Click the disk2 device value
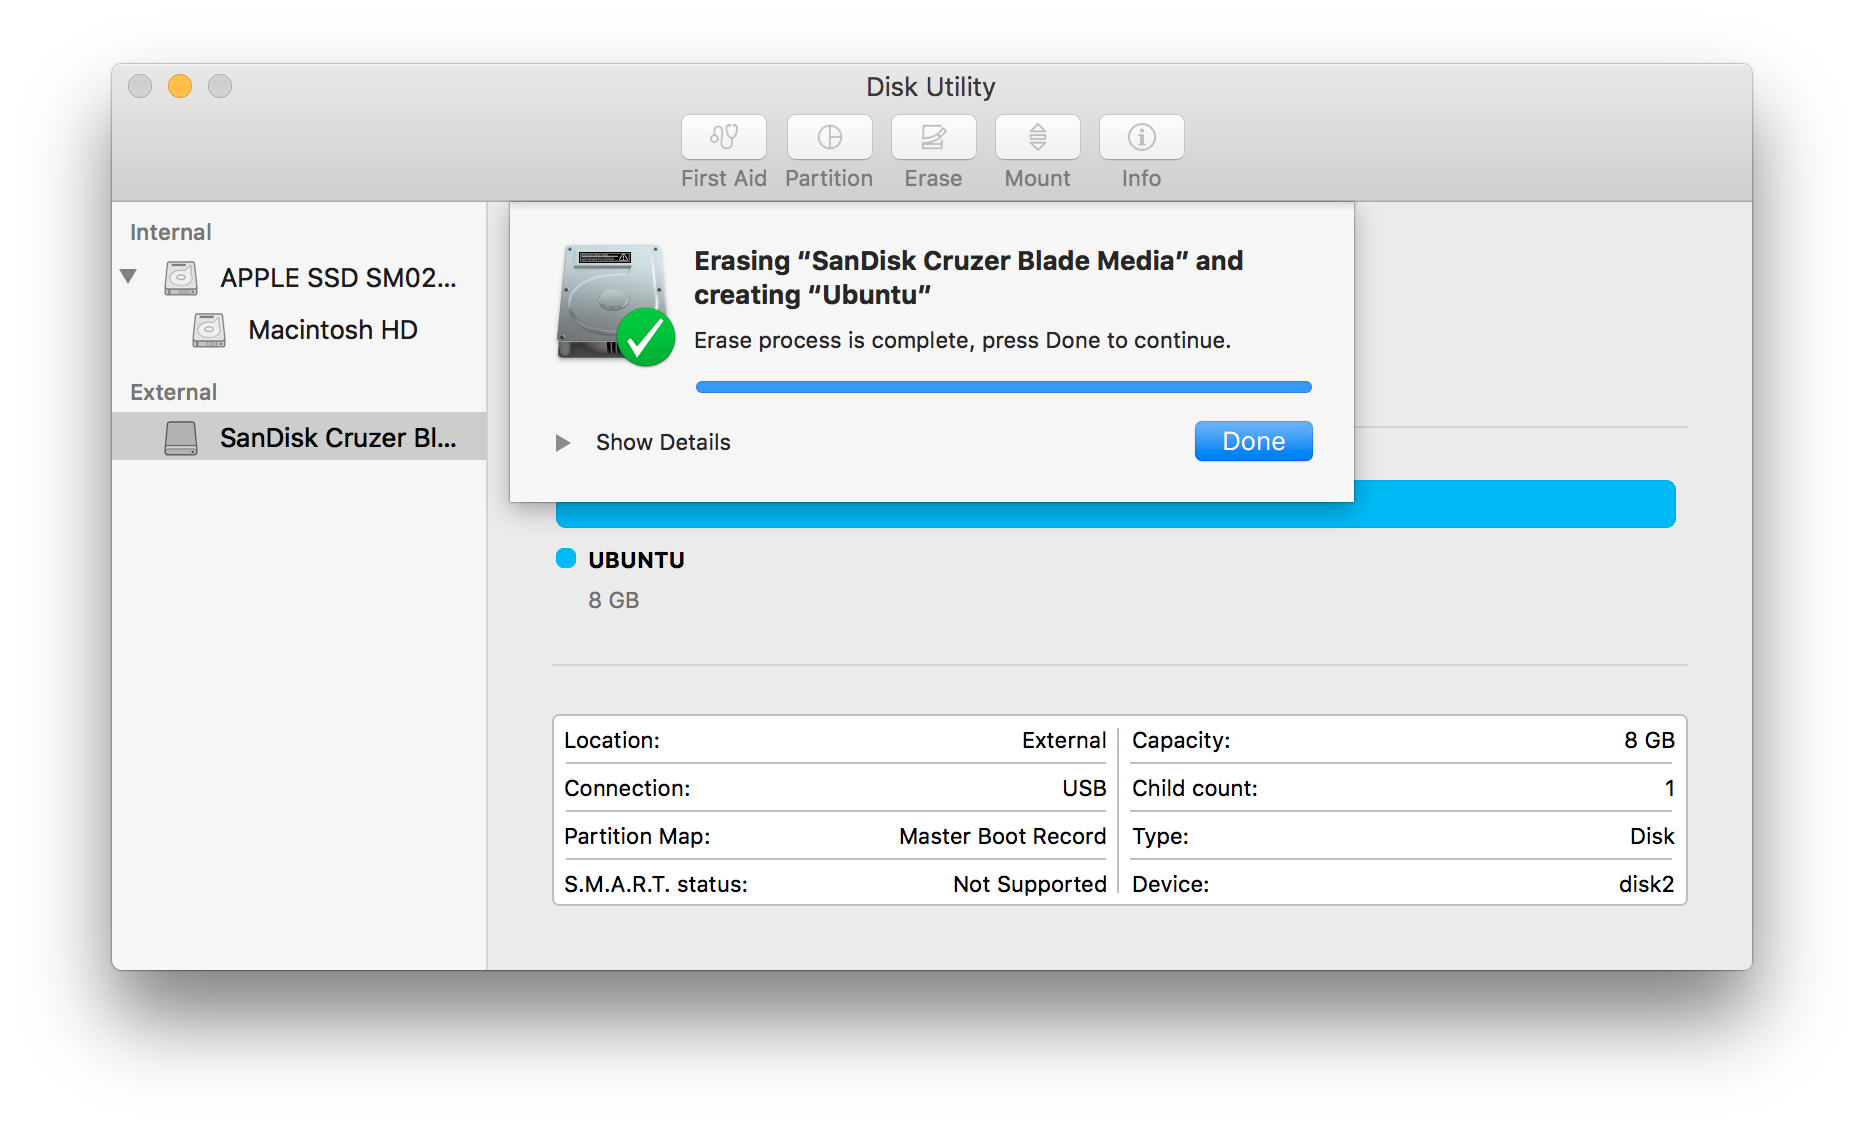The height and width of the screenshot is (1130, 1864). pos(1646,884)
